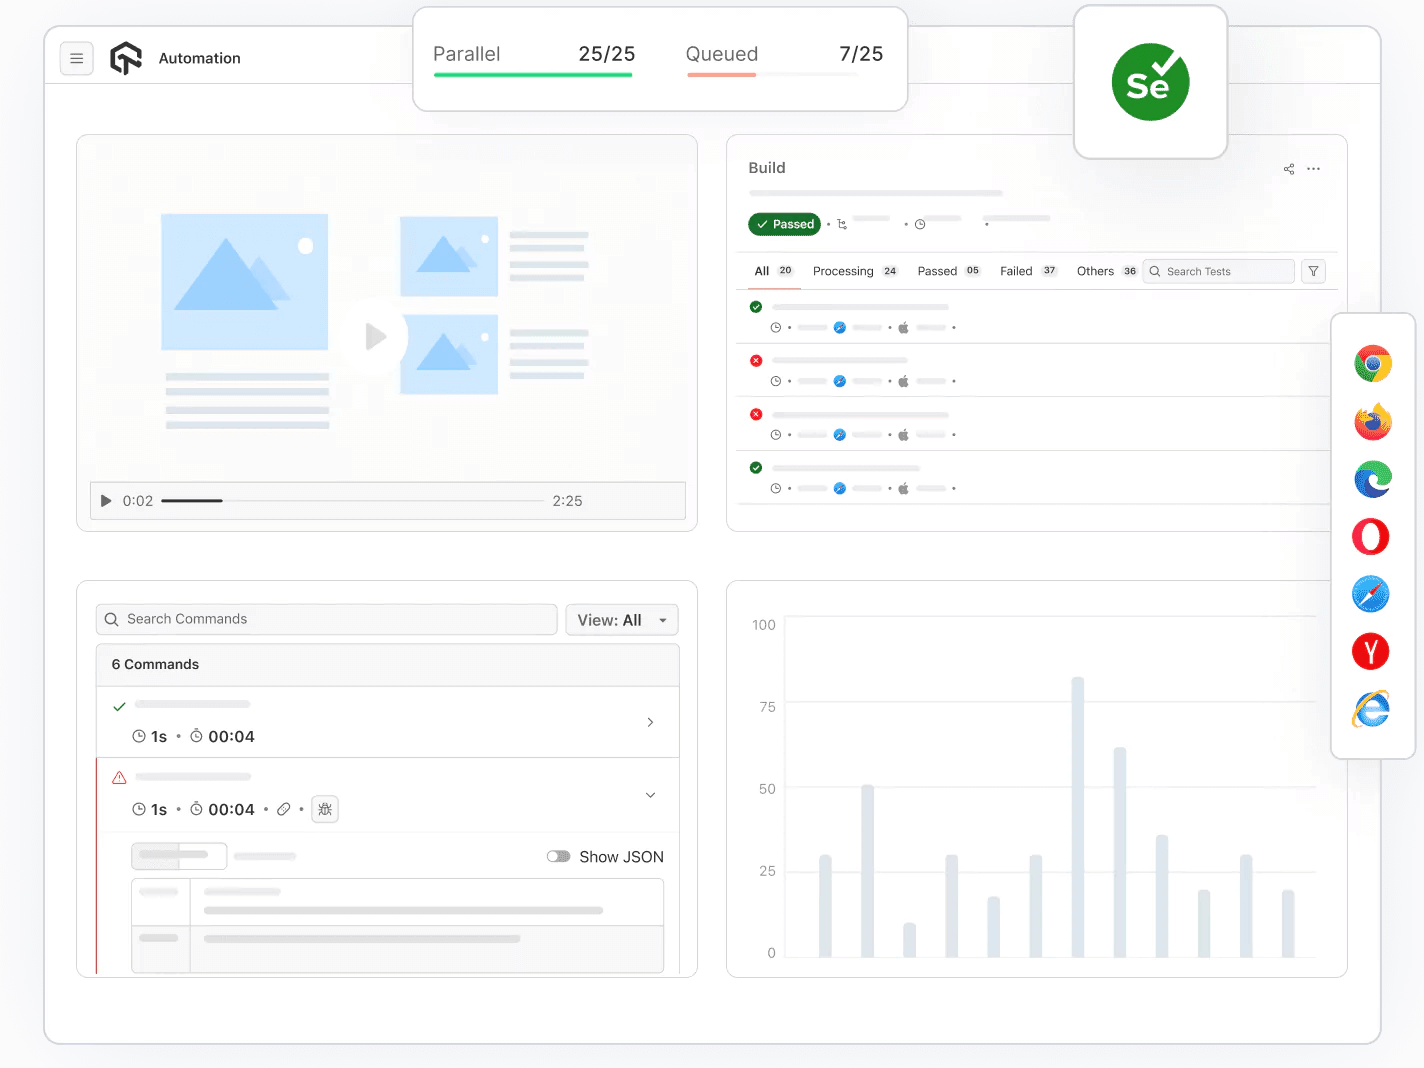Toggle the Show JSON switch
The width and height of the screenshot is (1424, 1068).
(x=558, y=856)
